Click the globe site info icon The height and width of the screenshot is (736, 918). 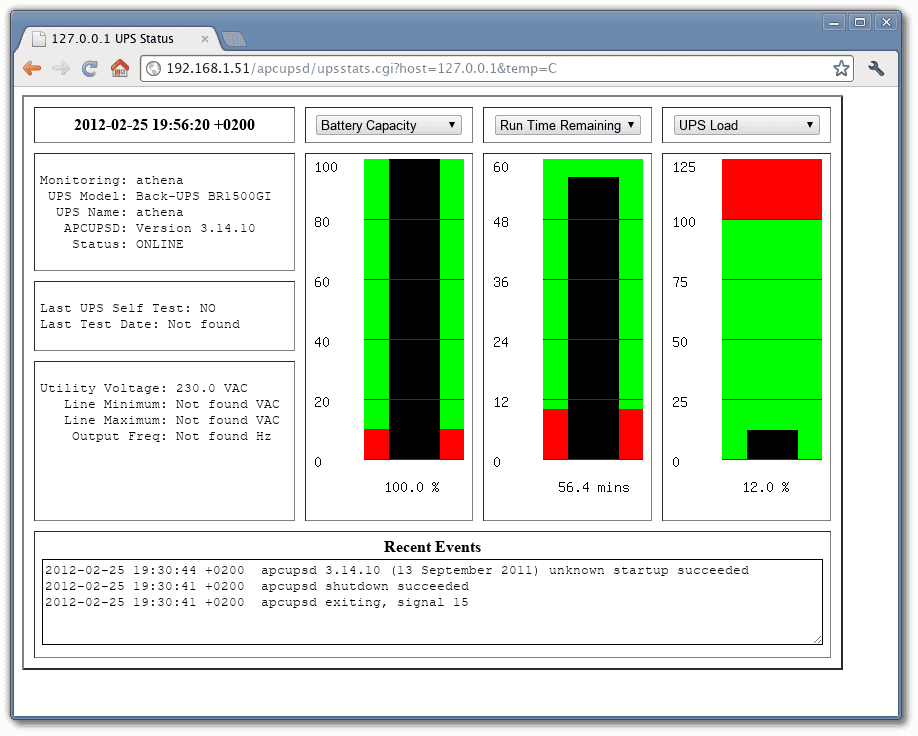coord(153,69)
